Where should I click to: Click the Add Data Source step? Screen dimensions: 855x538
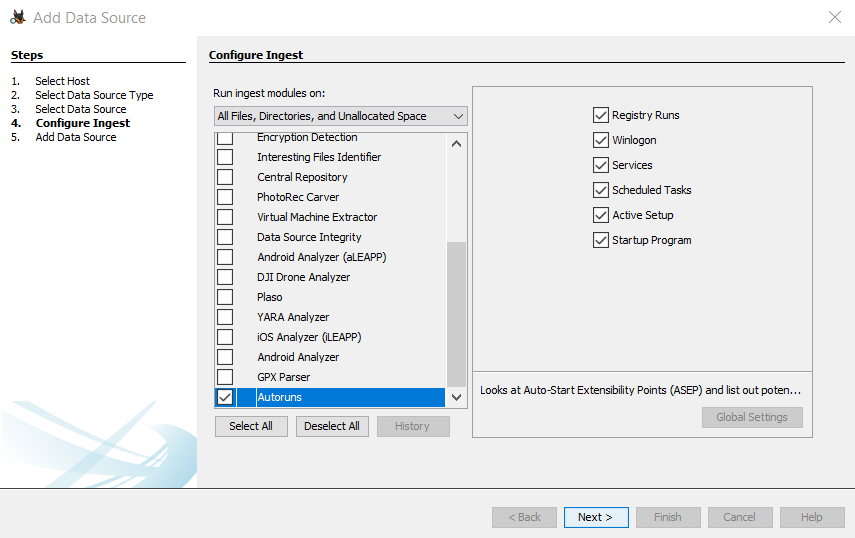click(x=76, y=137)
